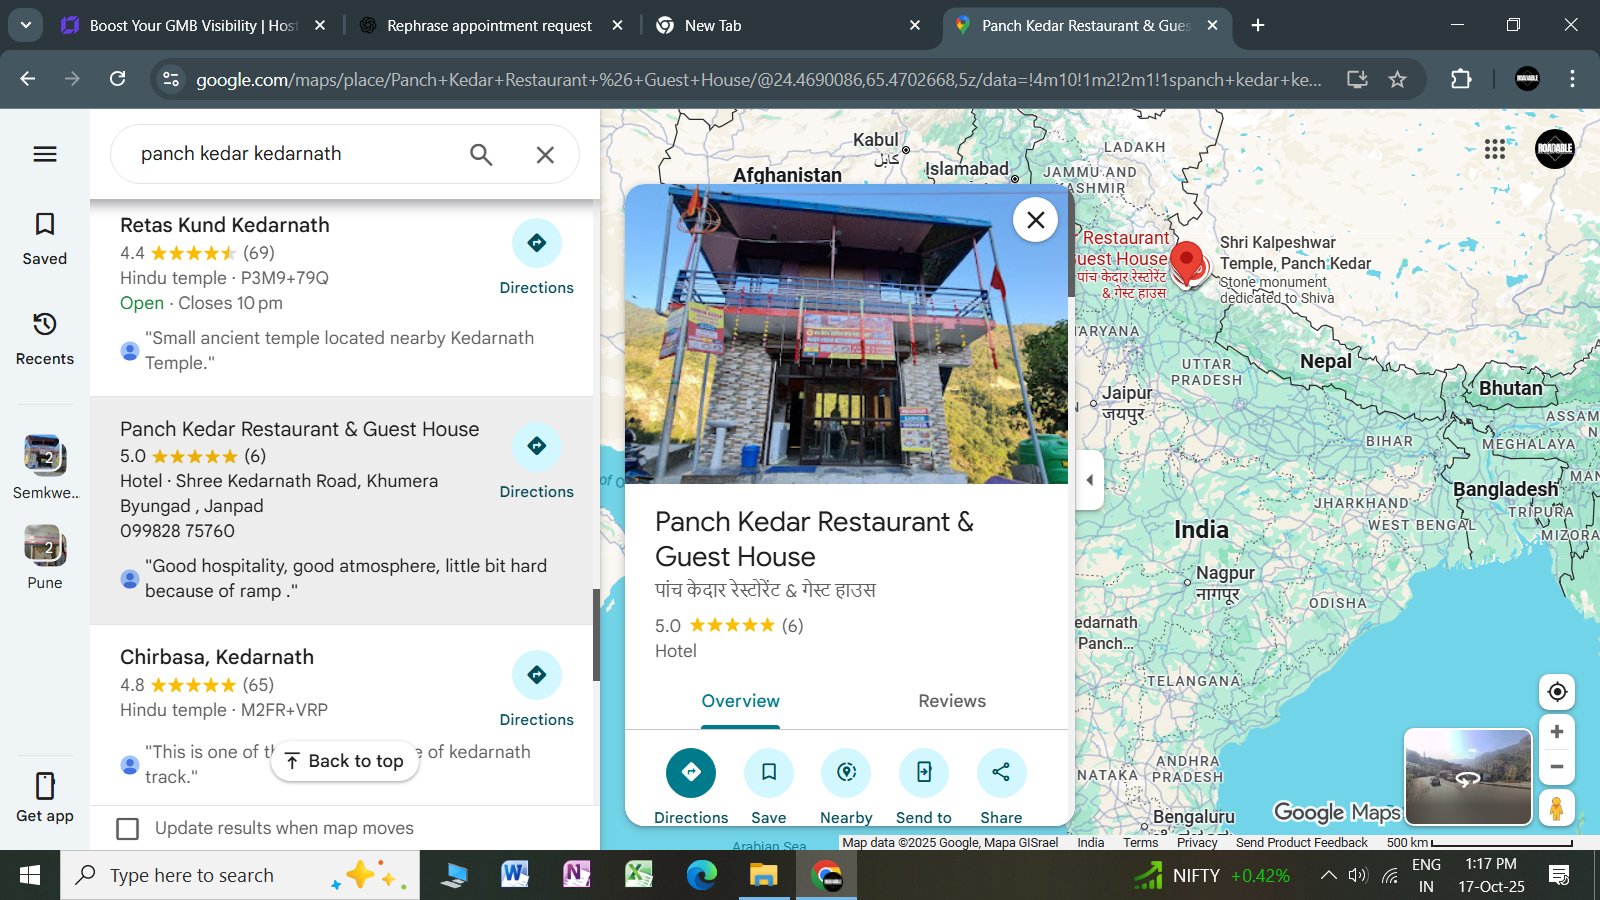
Task: Activate Street View pegman
Action: 1557,808
